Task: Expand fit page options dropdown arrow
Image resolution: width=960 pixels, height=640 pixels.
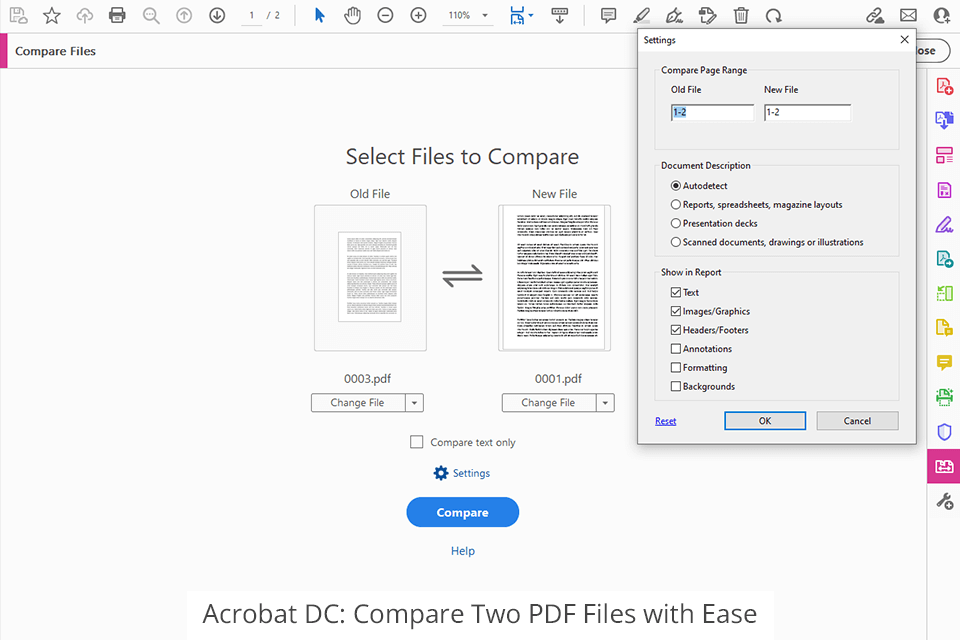Action: click(531, 15)
